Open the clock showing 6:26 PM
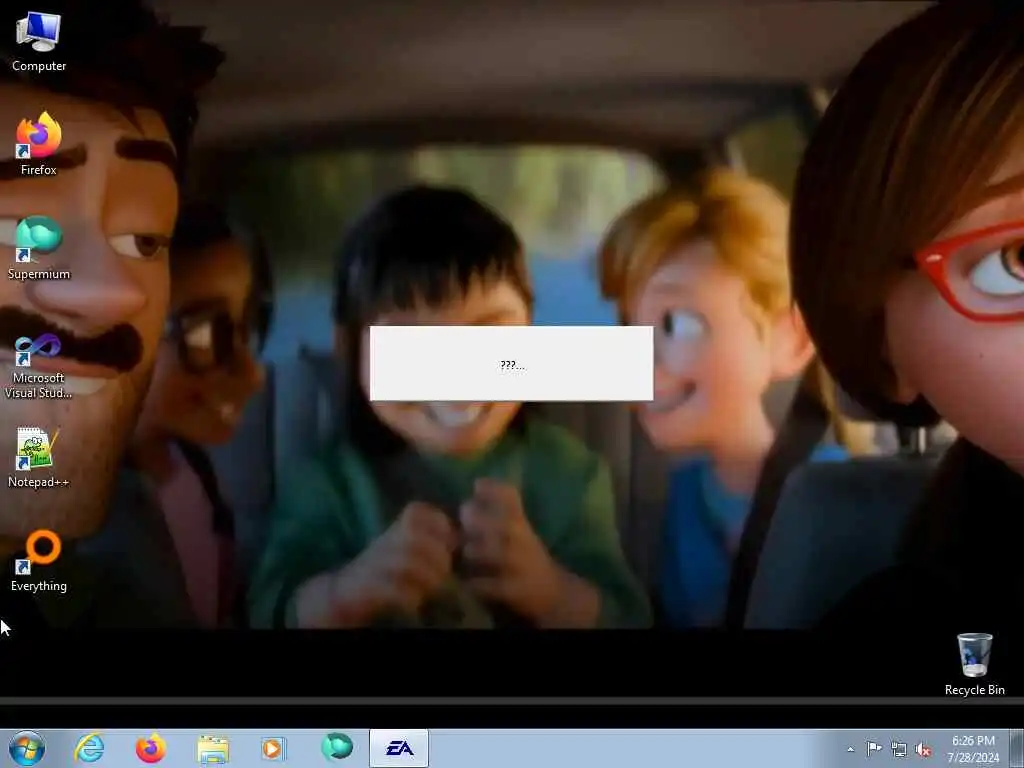Screen dimensions: 1024x768 pos(973,749)
